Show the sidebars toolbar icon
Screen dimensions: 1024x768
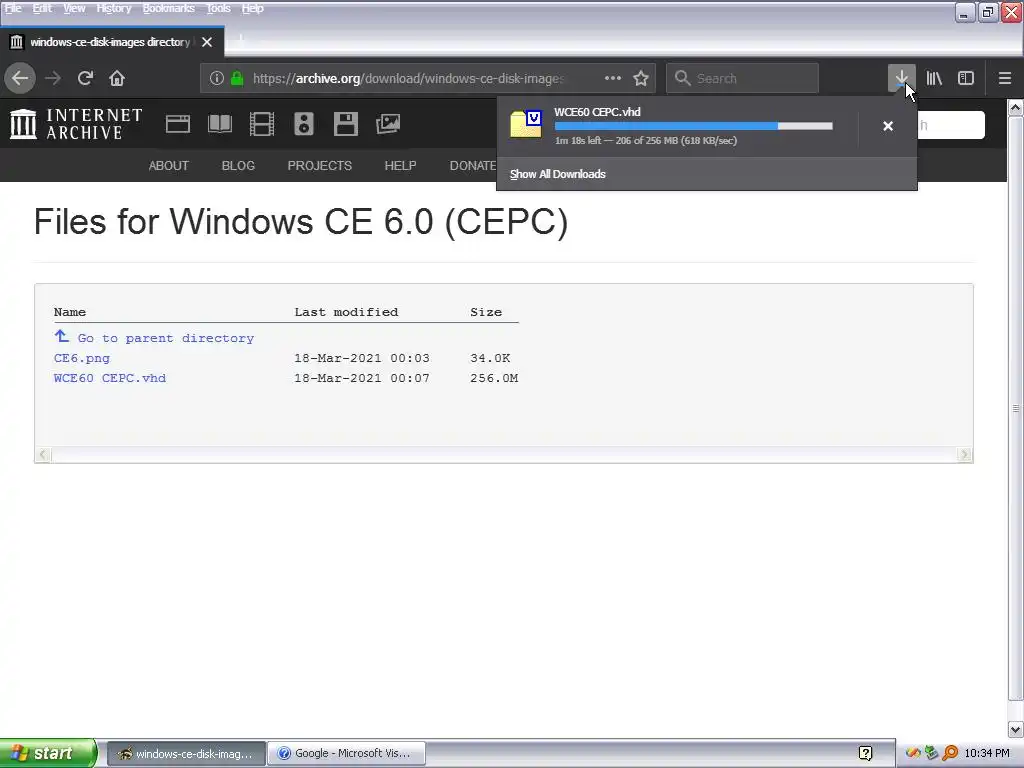[x=966, y=78]
